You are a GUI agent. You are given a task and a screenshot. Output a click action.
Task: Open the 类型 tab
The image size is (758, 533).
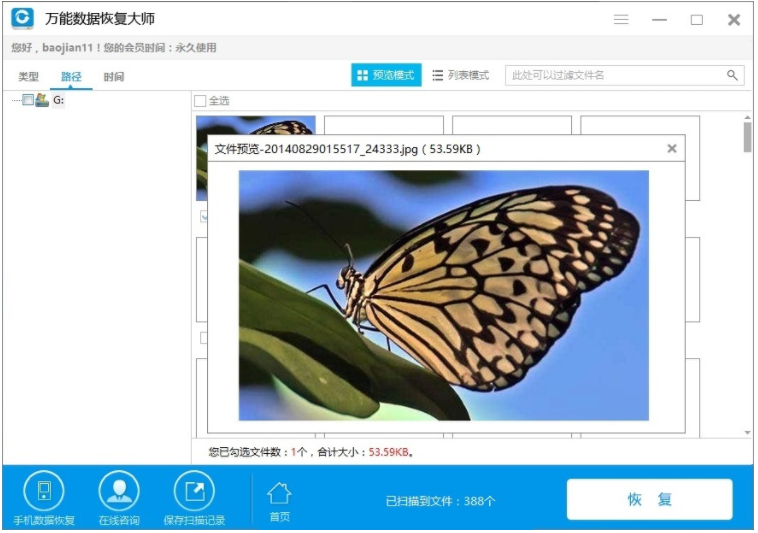point(28,77)
